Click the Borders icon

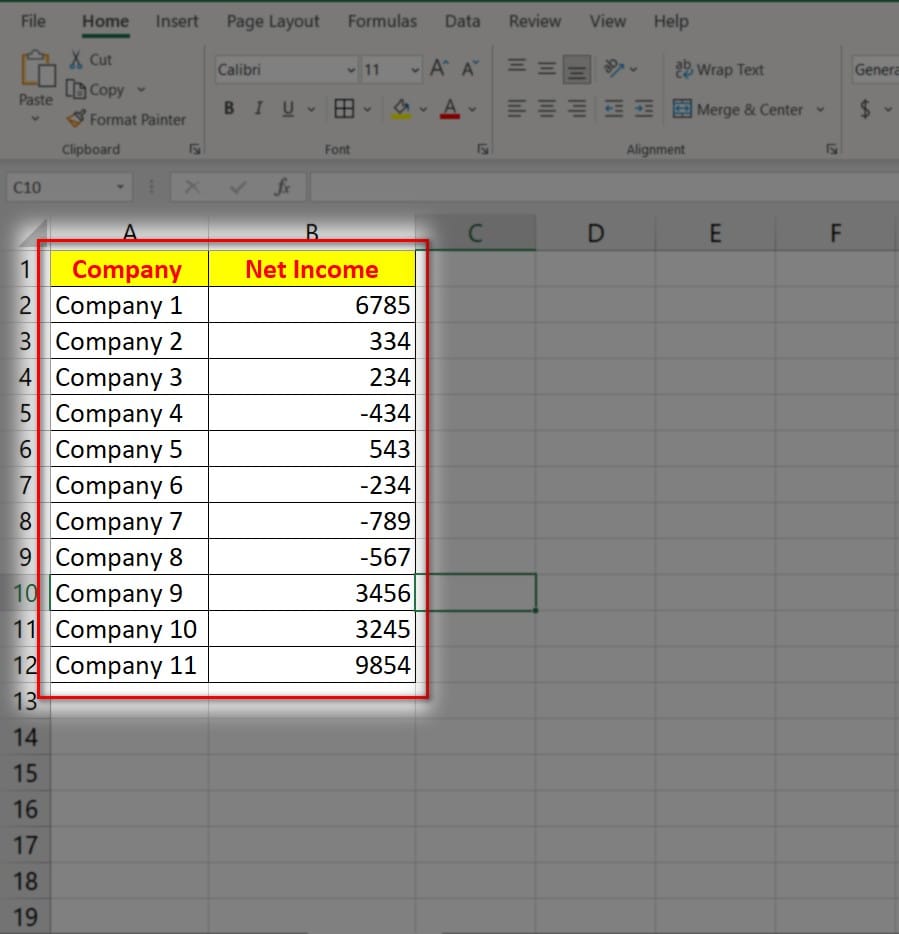coord(344,109)
